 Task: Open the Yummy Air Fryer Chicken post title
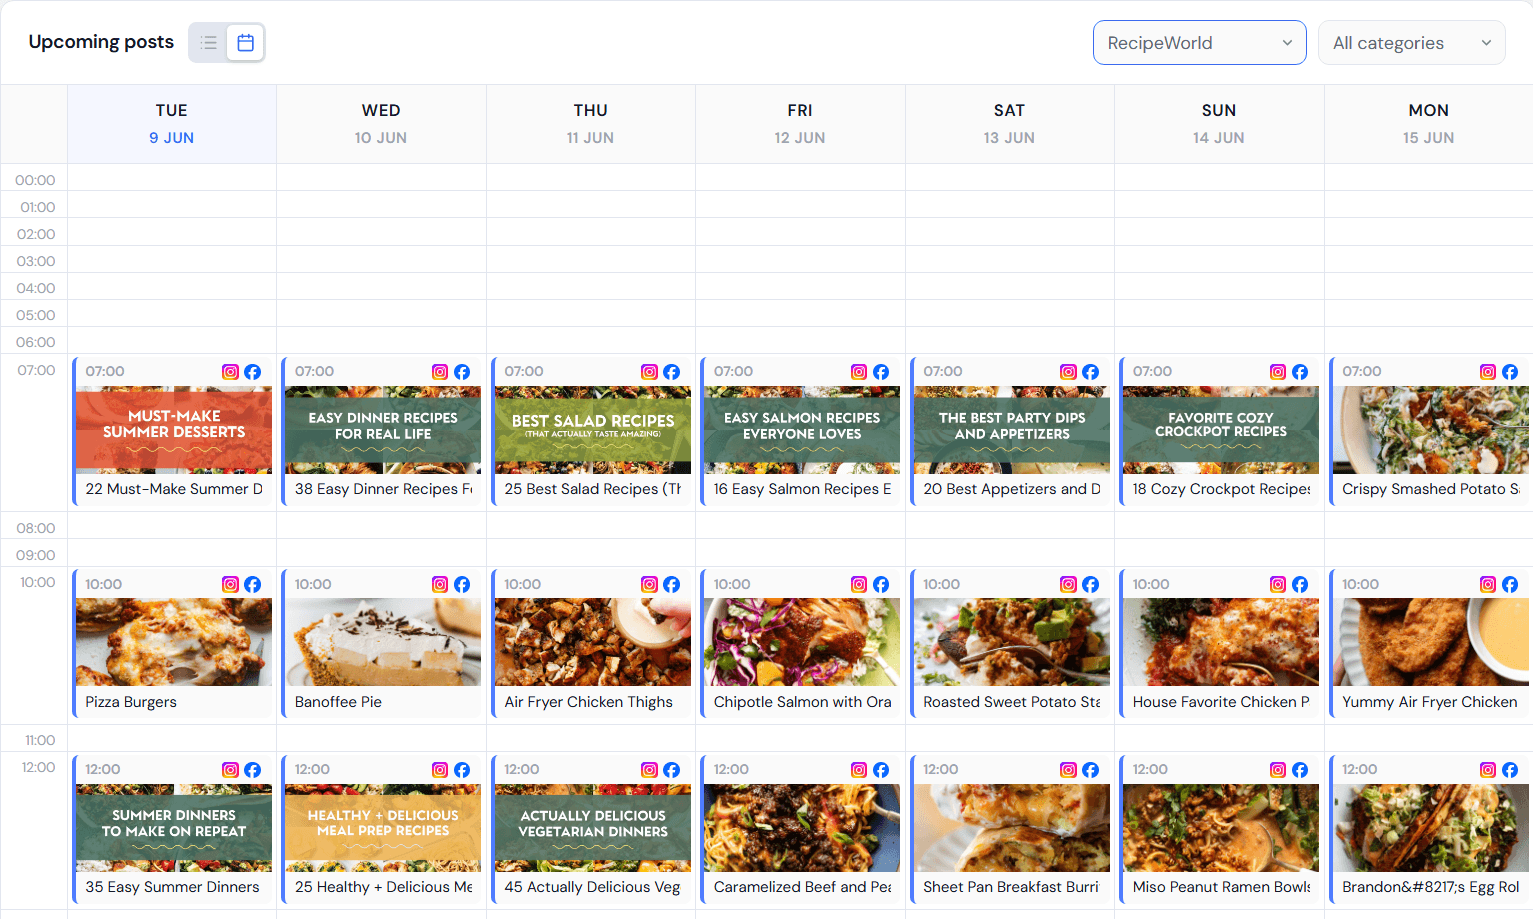[x=1430, y=702]
